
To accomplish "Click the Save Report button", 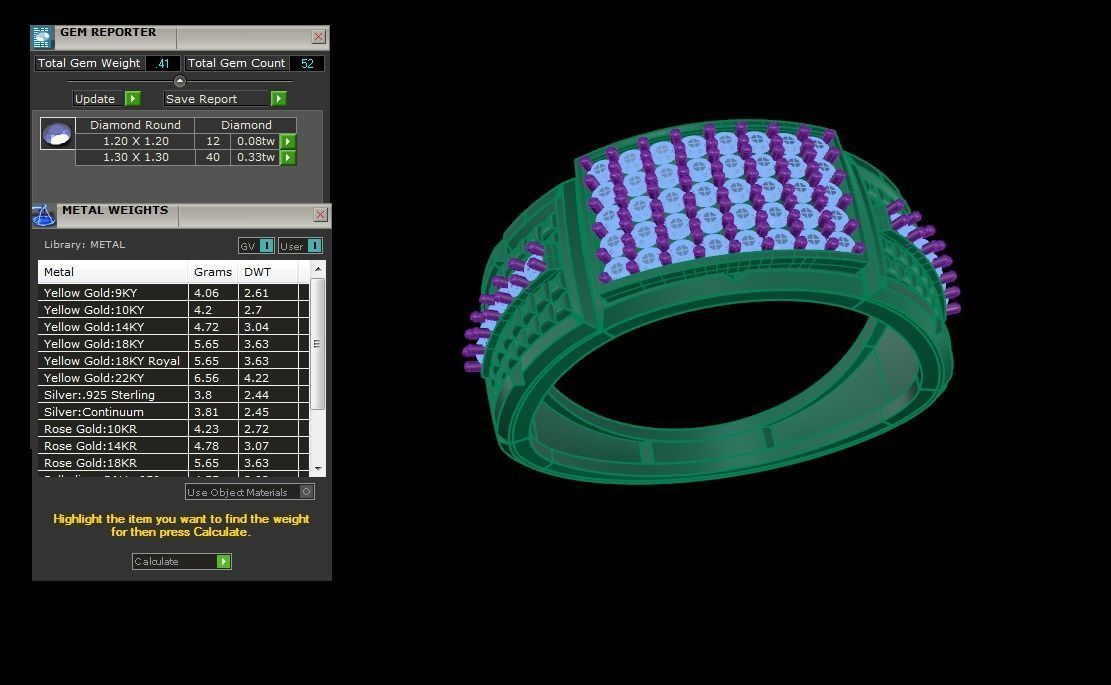I will (225, 98).
